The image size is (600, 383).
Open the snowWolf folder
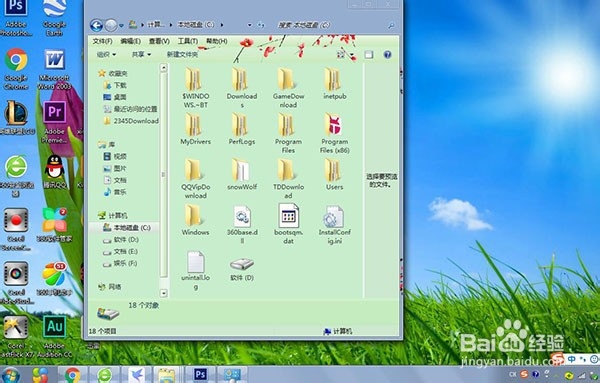[241, 174]
